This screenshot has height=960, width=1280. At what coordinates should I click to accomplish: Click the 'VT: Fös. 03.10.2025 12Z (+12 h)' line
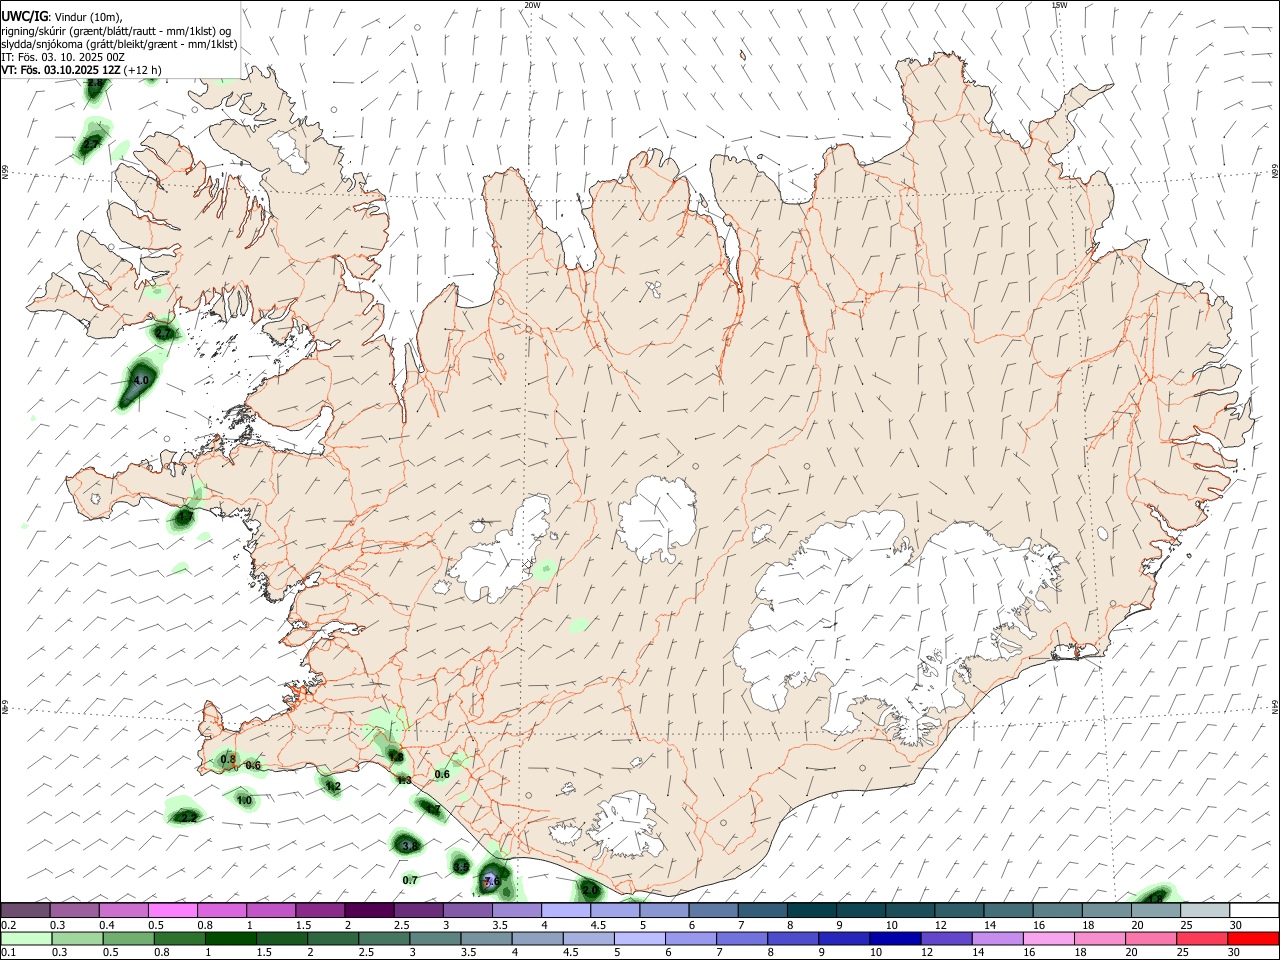(81, 70)
